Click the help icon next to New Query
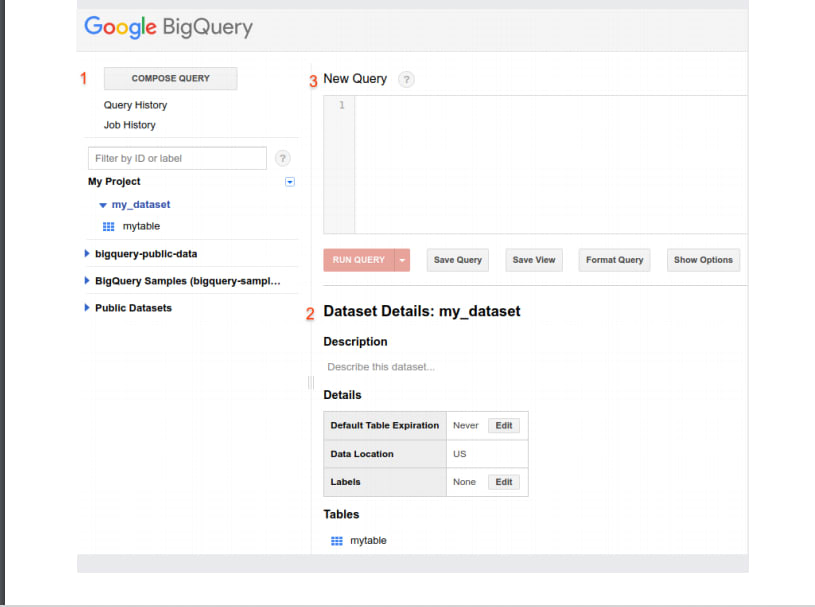 [406, 80]
